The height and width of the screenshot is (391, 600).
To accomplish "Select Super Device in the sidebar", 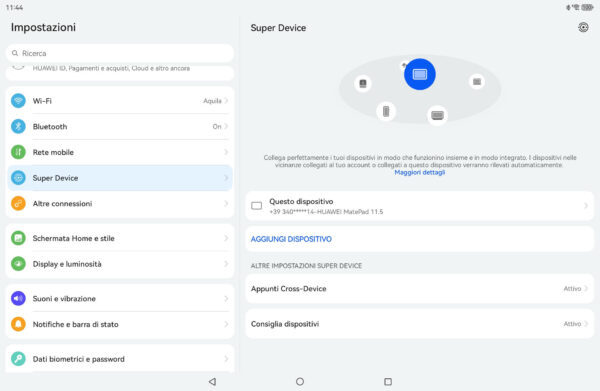I will coord(120,178).
